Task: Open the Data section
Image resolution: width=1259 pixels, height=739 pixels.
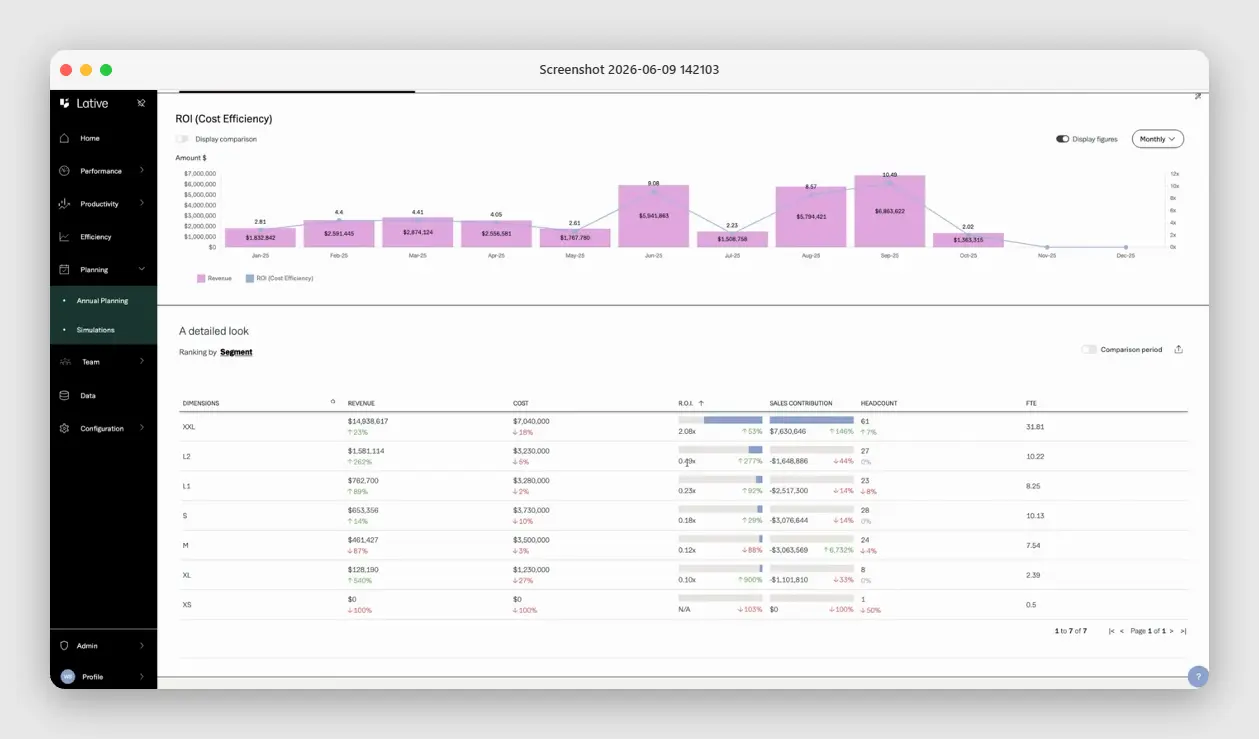Action: point(88,395)
